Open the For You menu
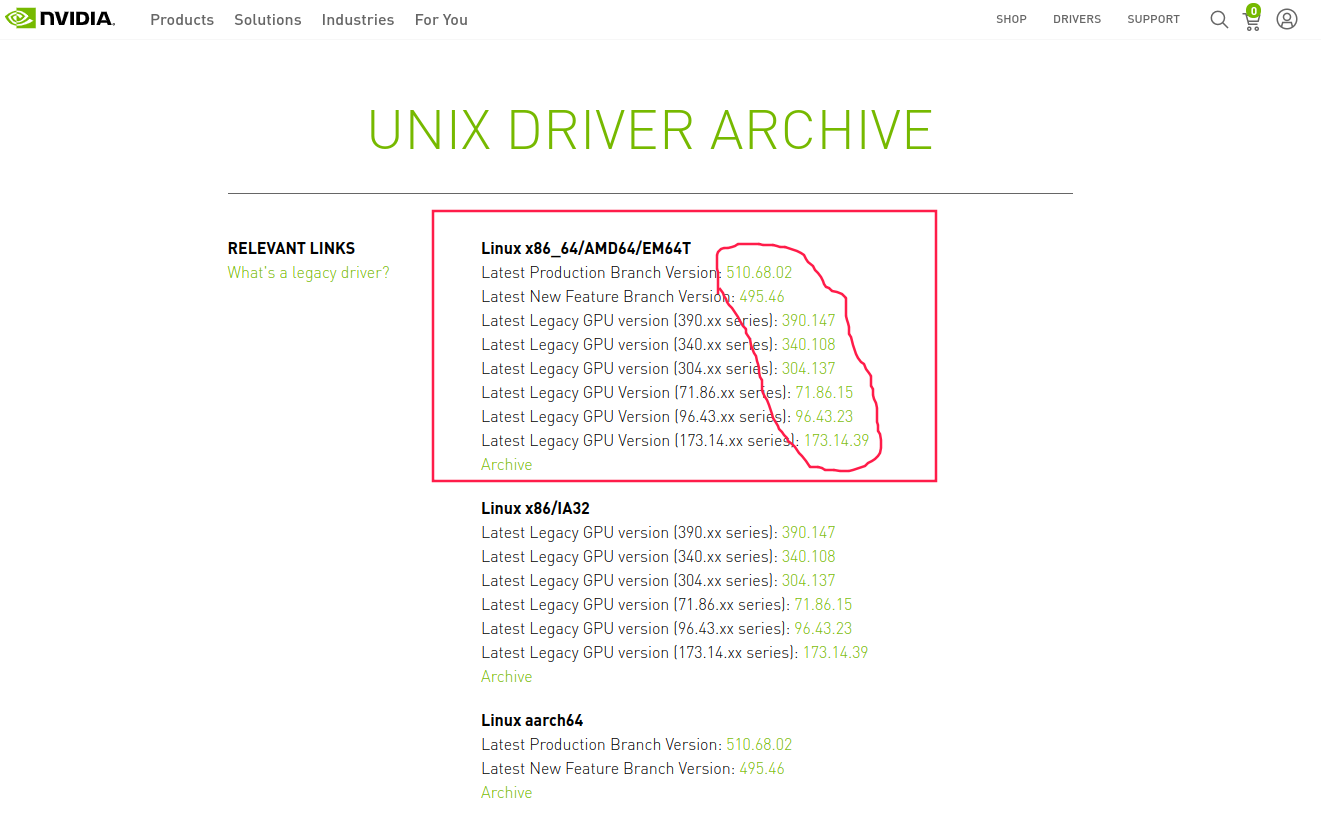 [x=441, y=19]
